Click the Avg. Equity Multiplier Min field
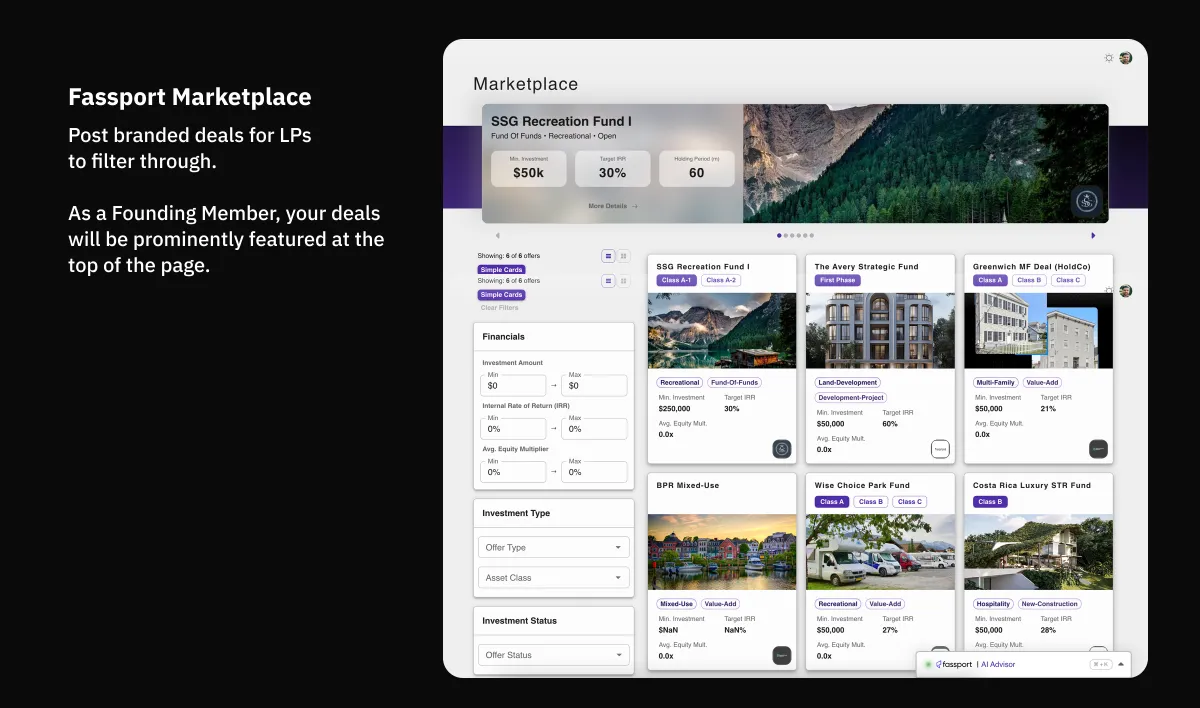 (514, 471)
